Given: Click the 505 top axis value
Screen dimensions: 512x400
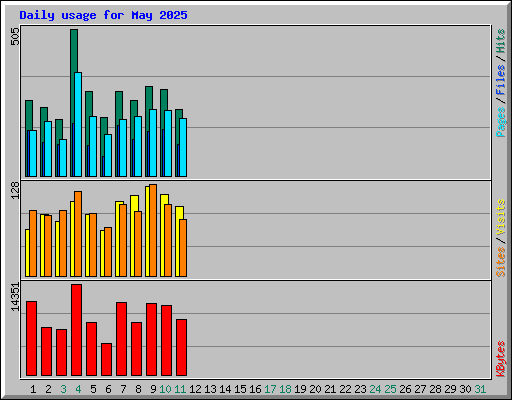Looking at the screenshot, I should (x=15, y=36).
